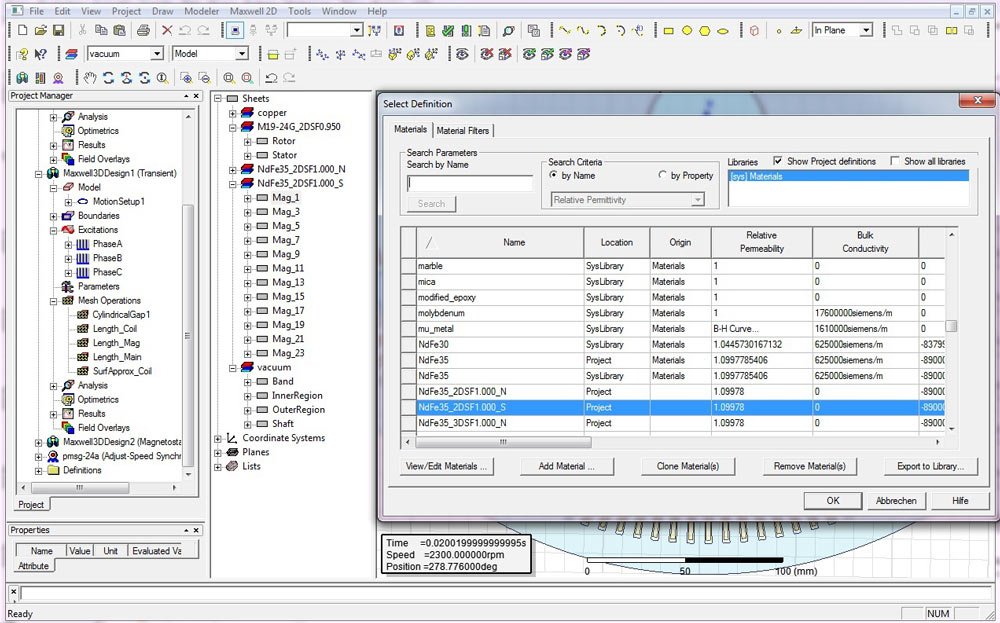Viewport: 1000px width, 623px height.
Task: Select the Pan hand tool
Action: (x=90, y=77)
